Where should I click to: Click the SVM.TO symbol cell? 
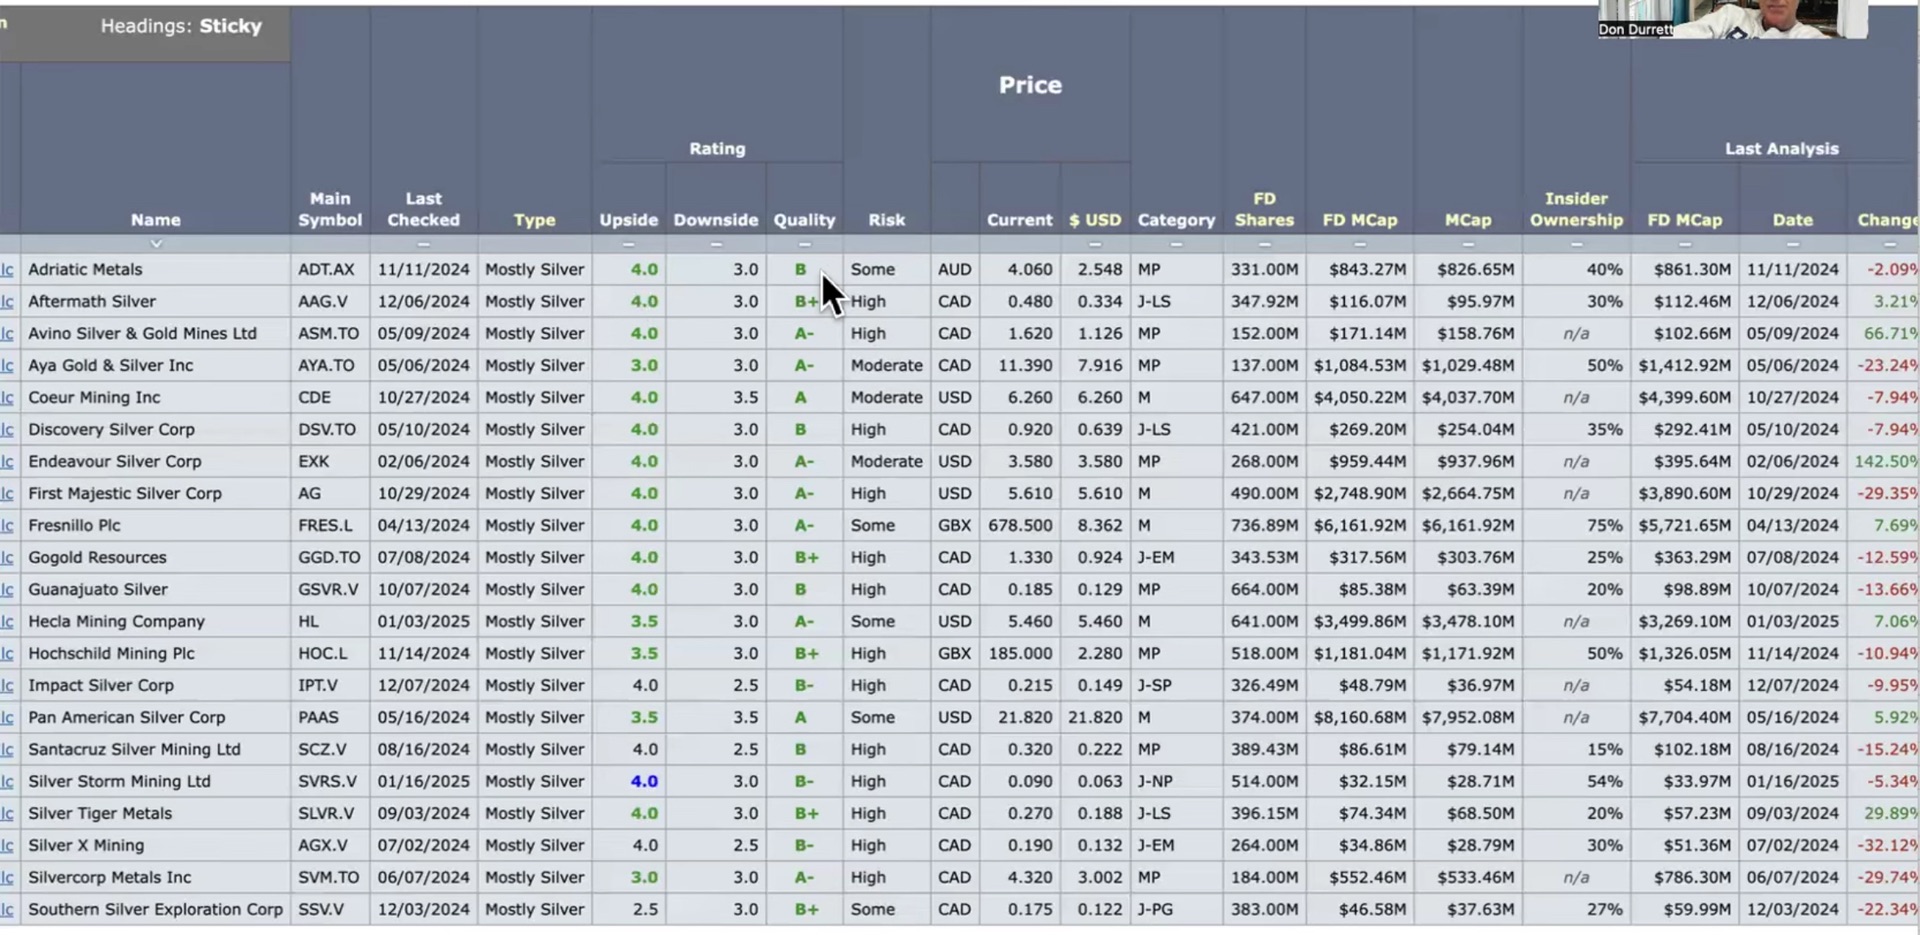click(x=328, y=878)
